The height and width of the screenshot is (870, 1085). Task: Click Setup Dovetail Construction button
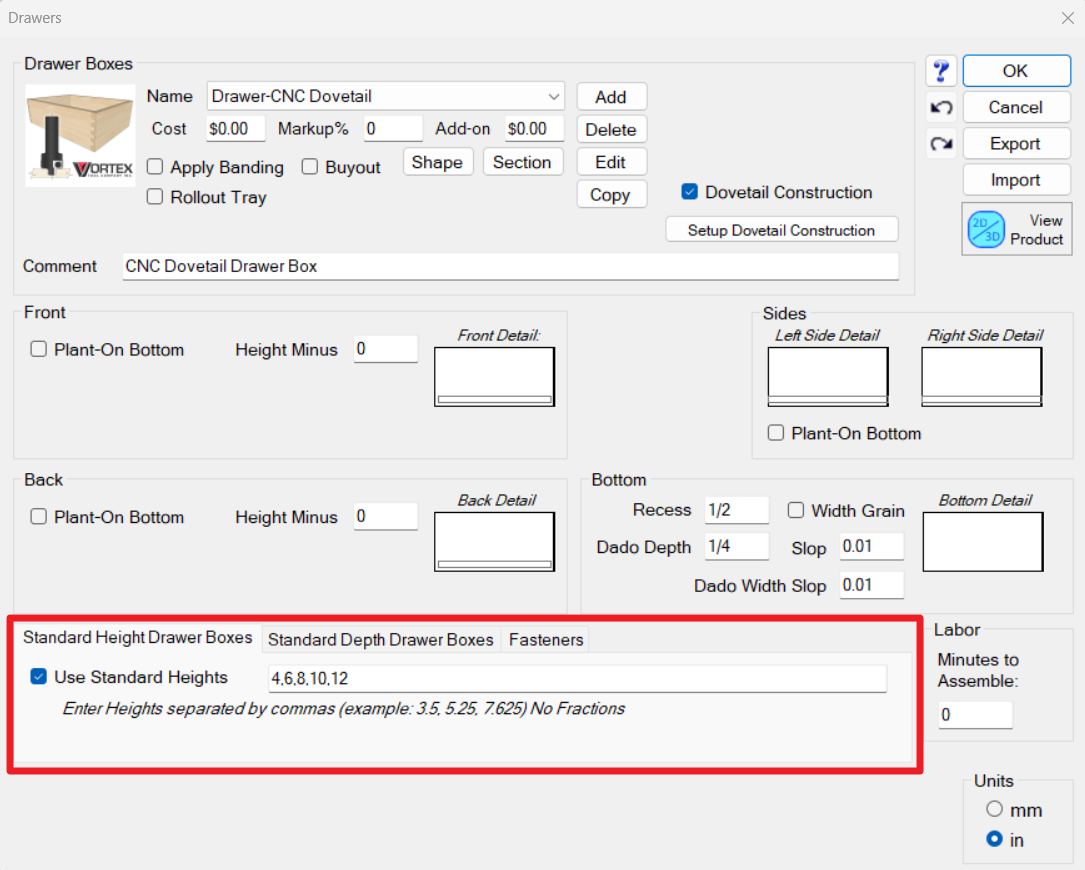pos(781,230)
